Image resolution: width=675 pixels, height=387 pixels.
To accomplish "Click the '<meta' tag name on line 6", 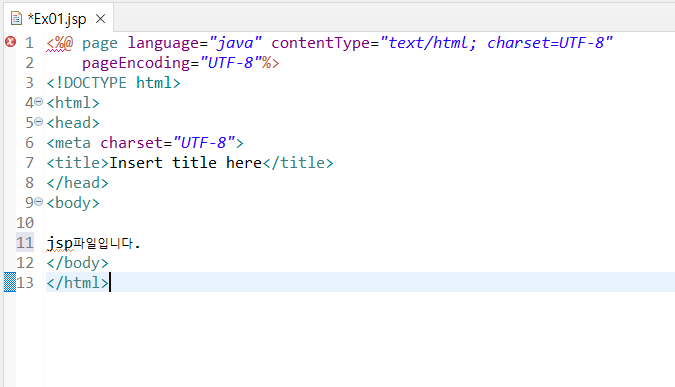I will point(68,143).
